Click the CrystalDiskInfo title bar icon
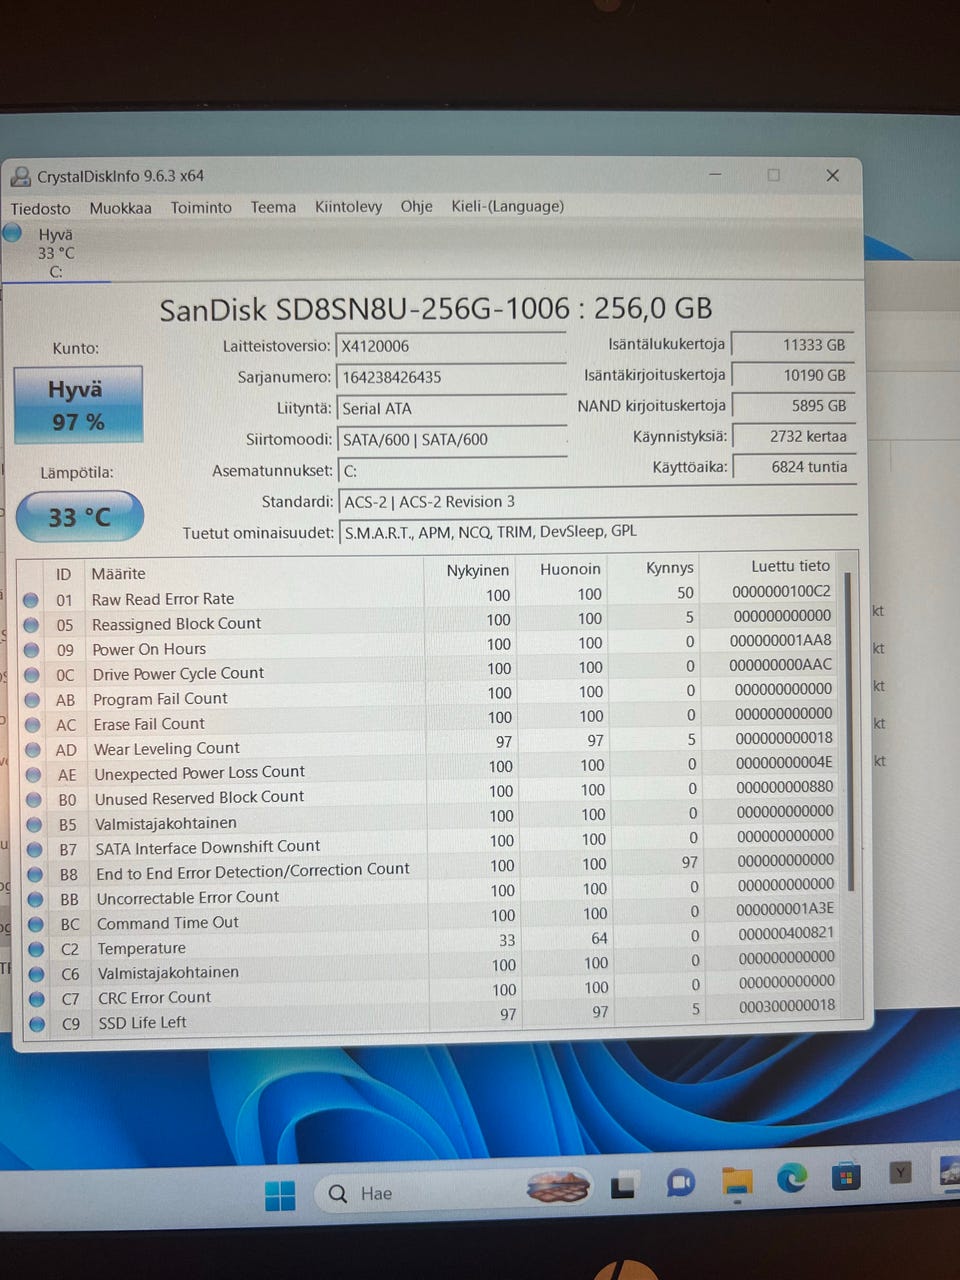This screenshot has height=1280, width=960. (20, 177)
